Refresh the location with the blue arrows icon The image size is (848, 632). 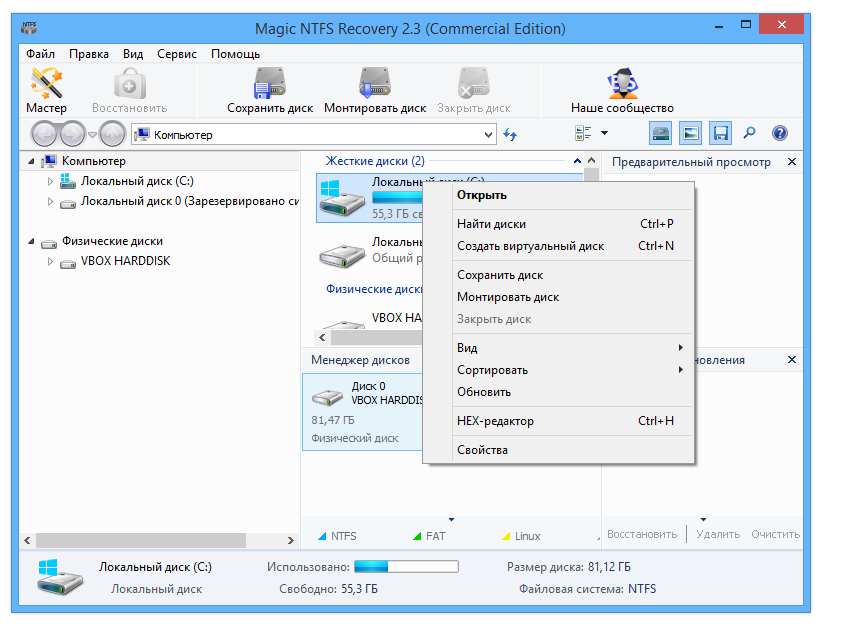(510, 134)
